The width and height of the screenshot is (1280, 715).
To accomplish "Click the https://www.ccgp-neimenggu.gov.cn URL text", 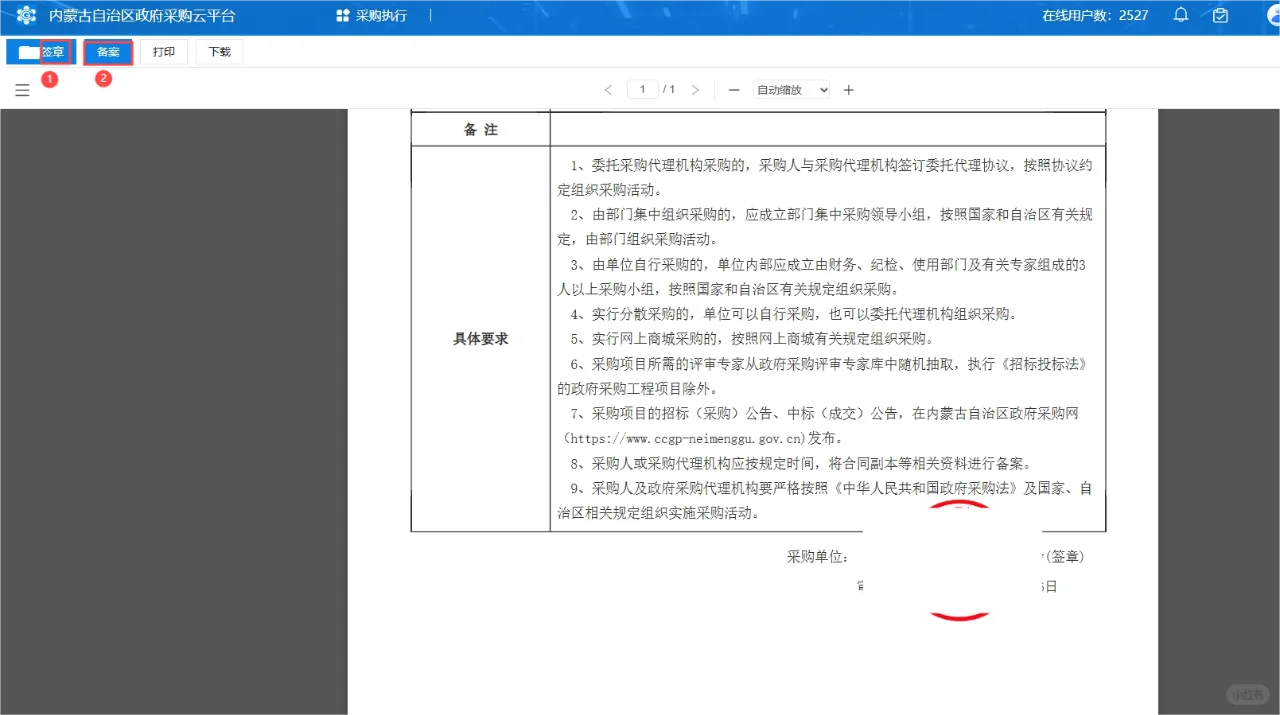I will tap(685, 438).
